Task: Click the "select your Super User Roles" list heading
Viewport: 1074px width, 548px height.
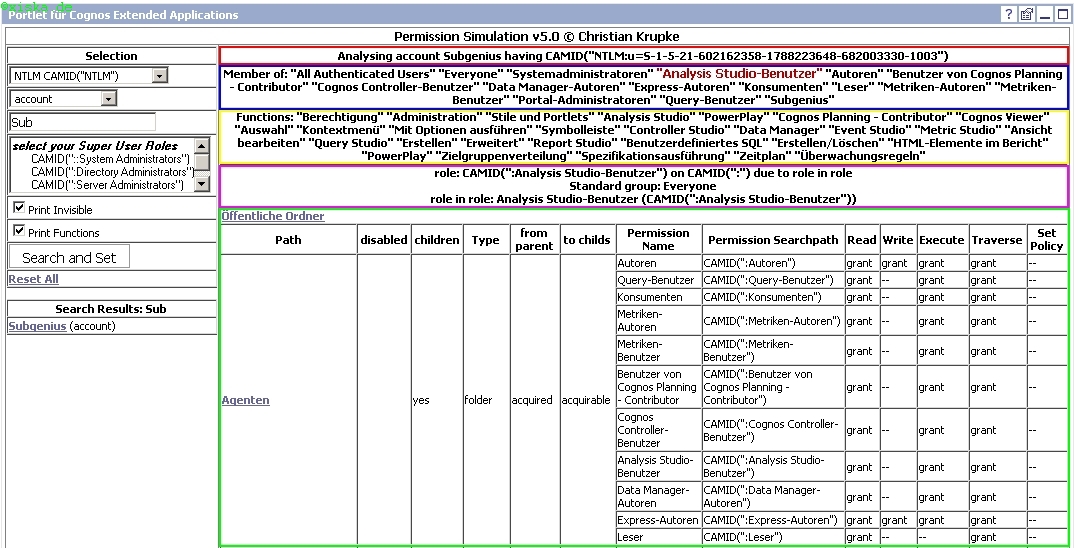Action: [x=95, y=146]
